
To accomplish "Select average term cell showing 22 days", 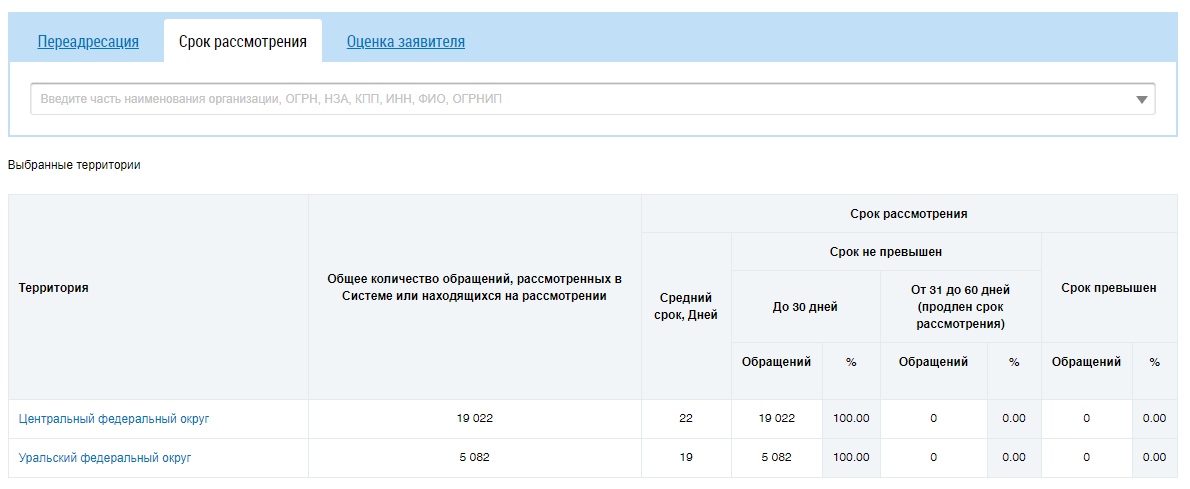I will coord(686,419).
